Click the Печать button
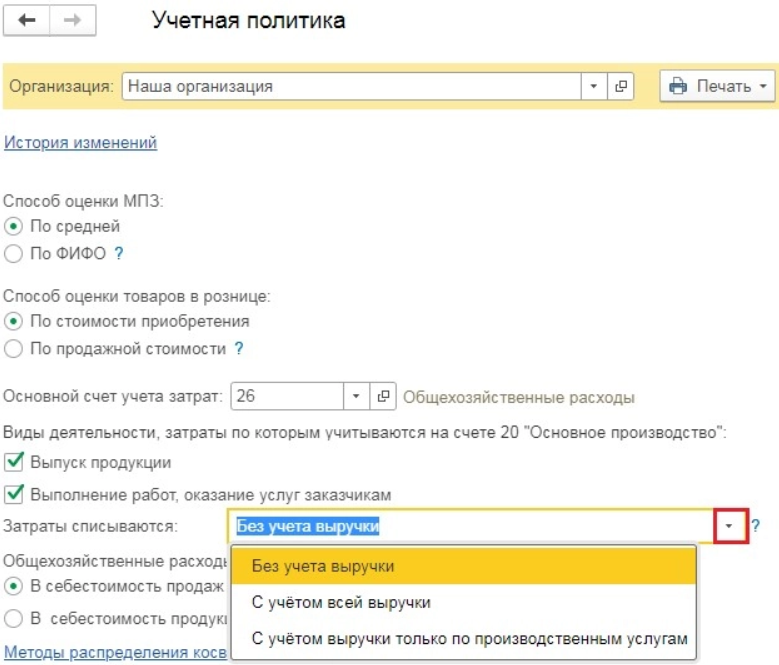 718,87
